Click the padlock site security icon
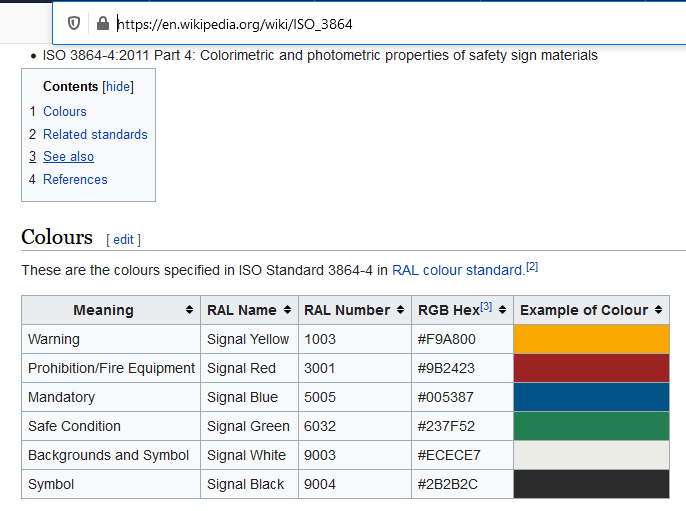This screenshot has height=511, width=686. [x=103, y=23]
